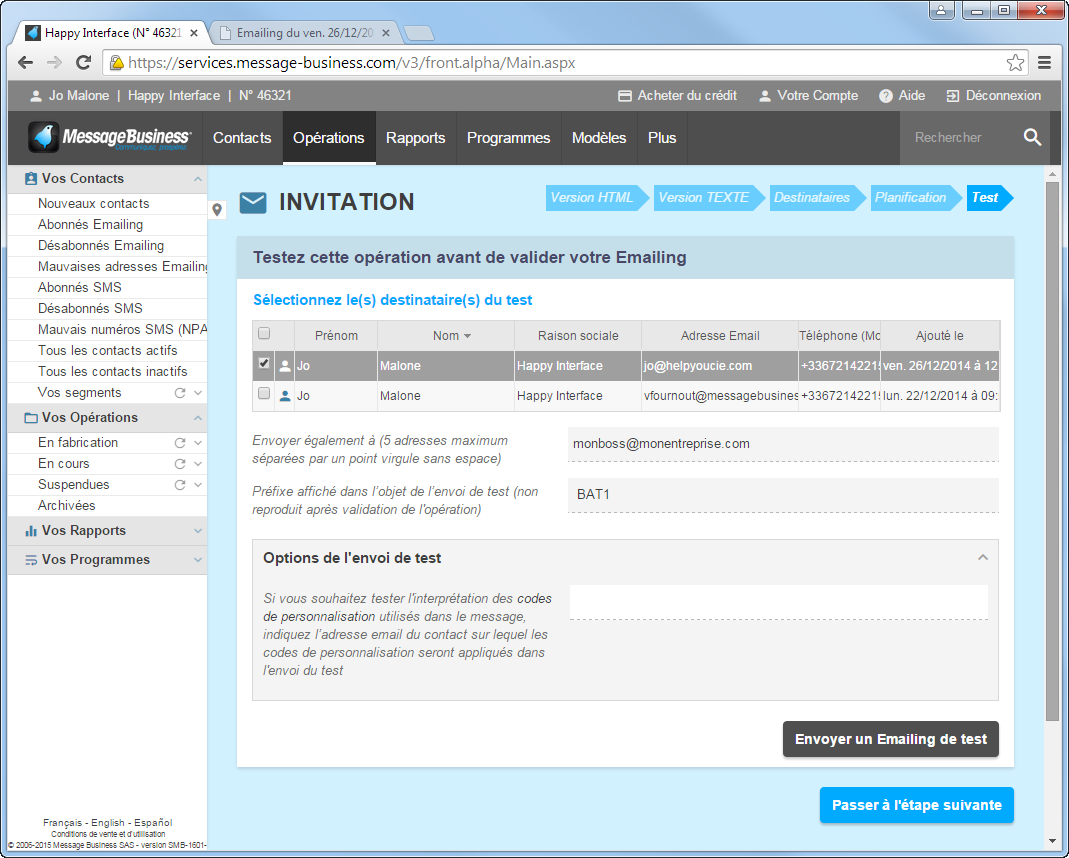Viewport: 1069px width, 858px height.
Task: Toggle the select-all header checkbox
Action: (x=264, y=334)
